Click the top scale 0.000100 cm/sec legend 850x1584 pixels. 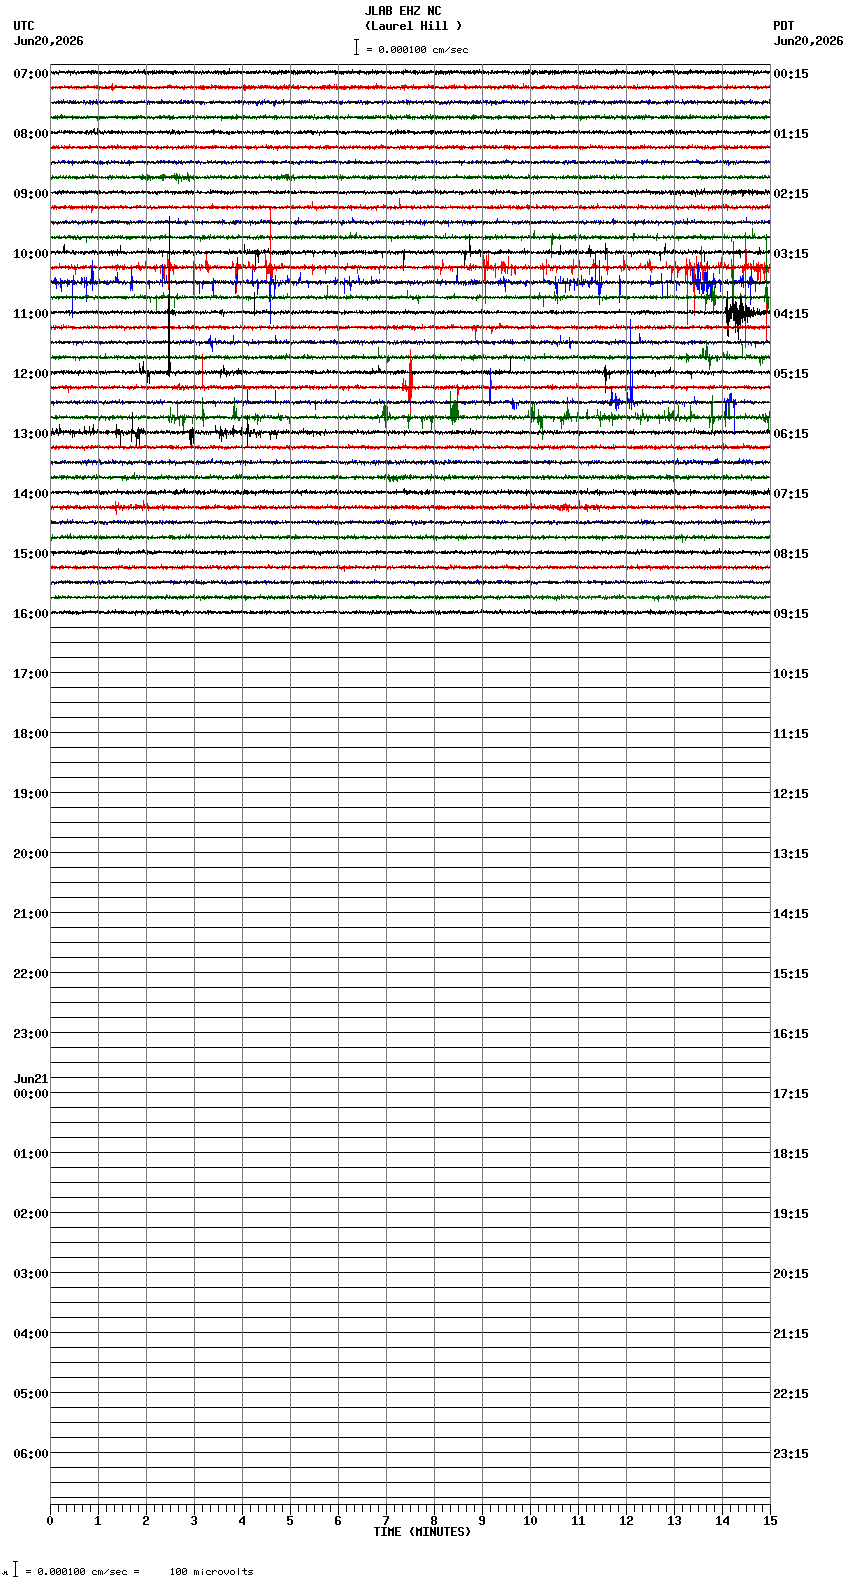411,49
